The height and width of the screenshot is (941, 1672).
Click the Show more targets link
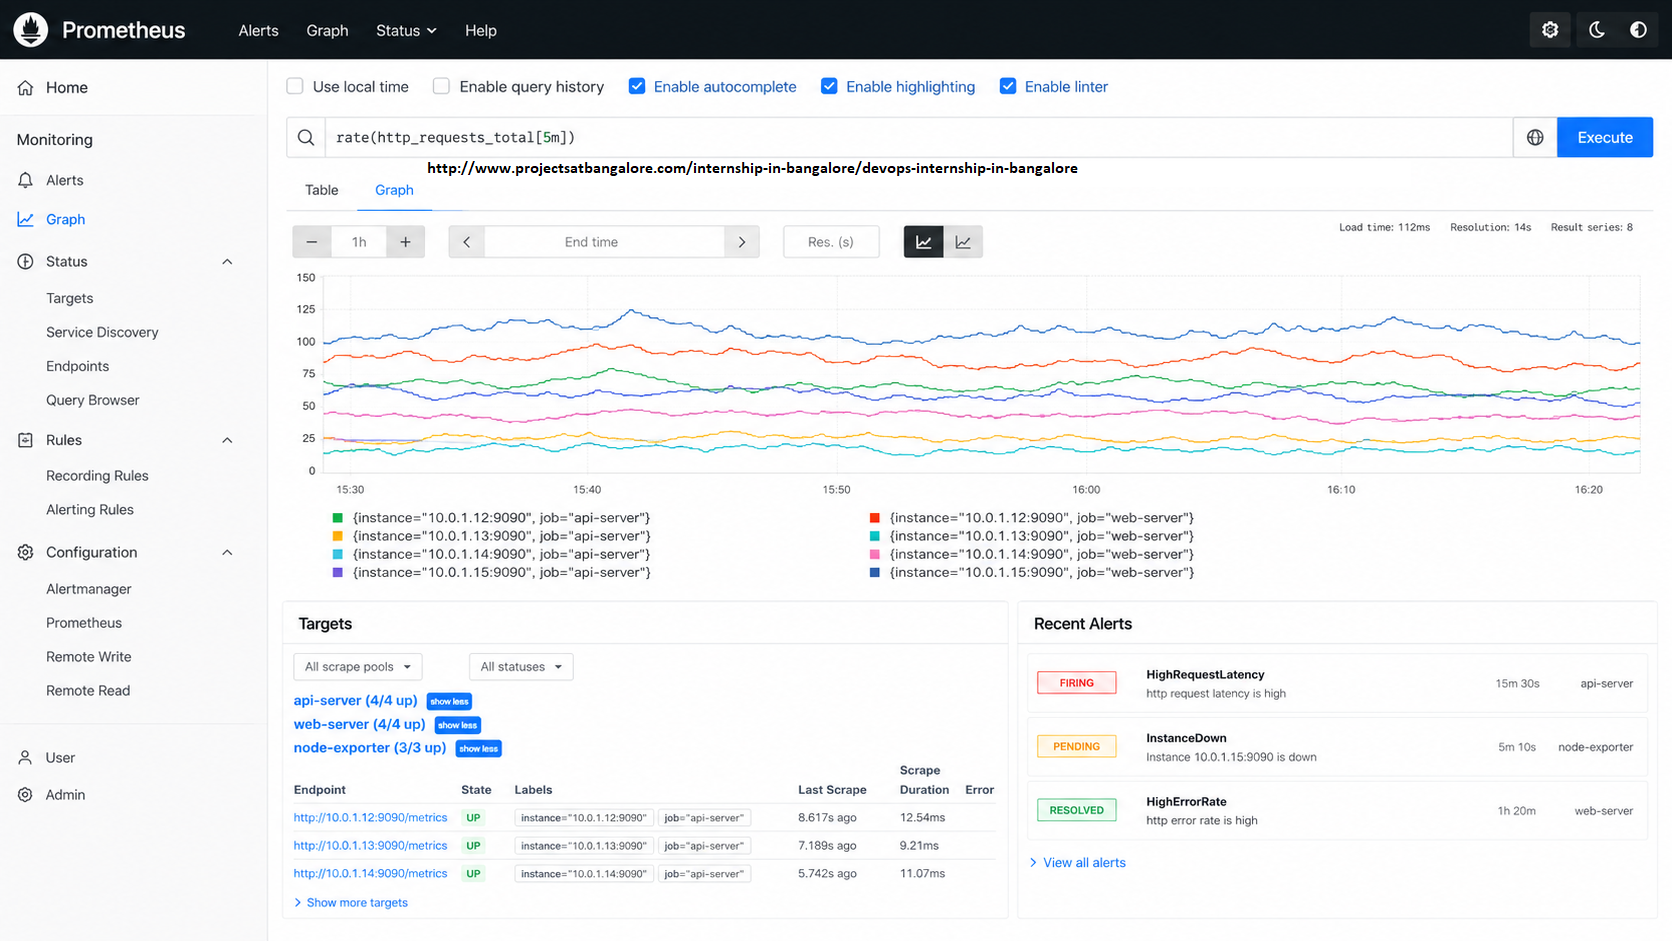pyautogui.click(x=357, y=903)
